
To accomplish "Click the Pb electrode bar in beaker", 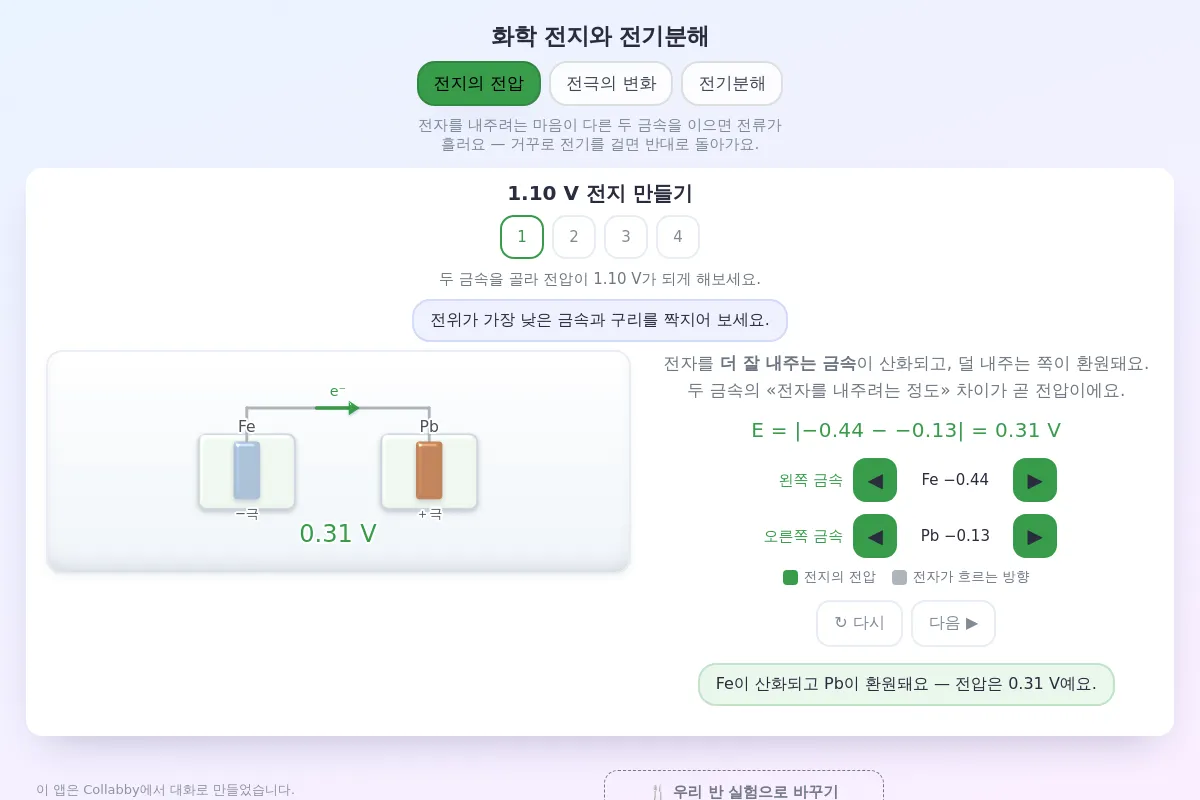I will 429,470.
